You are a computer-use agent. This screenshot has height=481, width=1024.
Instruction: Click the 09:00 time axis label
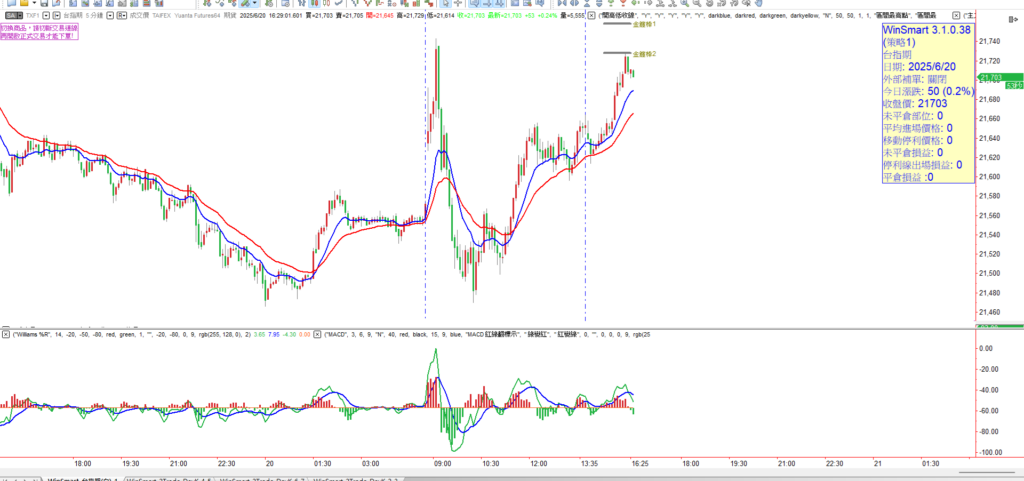443,463
